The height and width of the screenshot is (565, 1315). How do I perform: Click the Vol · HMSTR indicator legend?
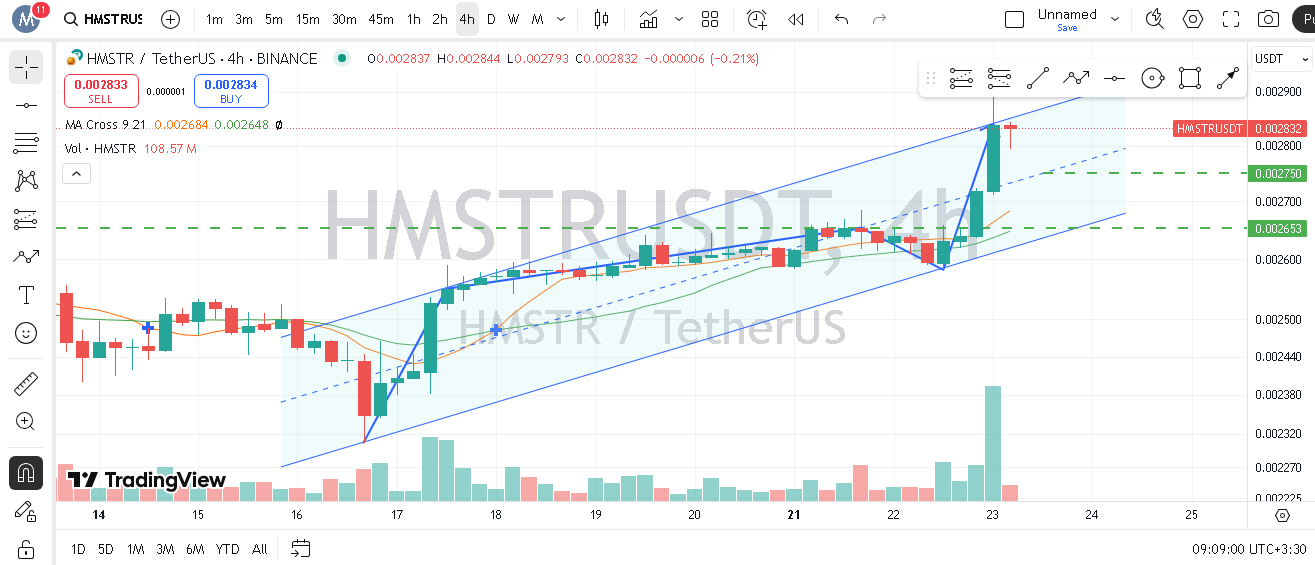100,148
